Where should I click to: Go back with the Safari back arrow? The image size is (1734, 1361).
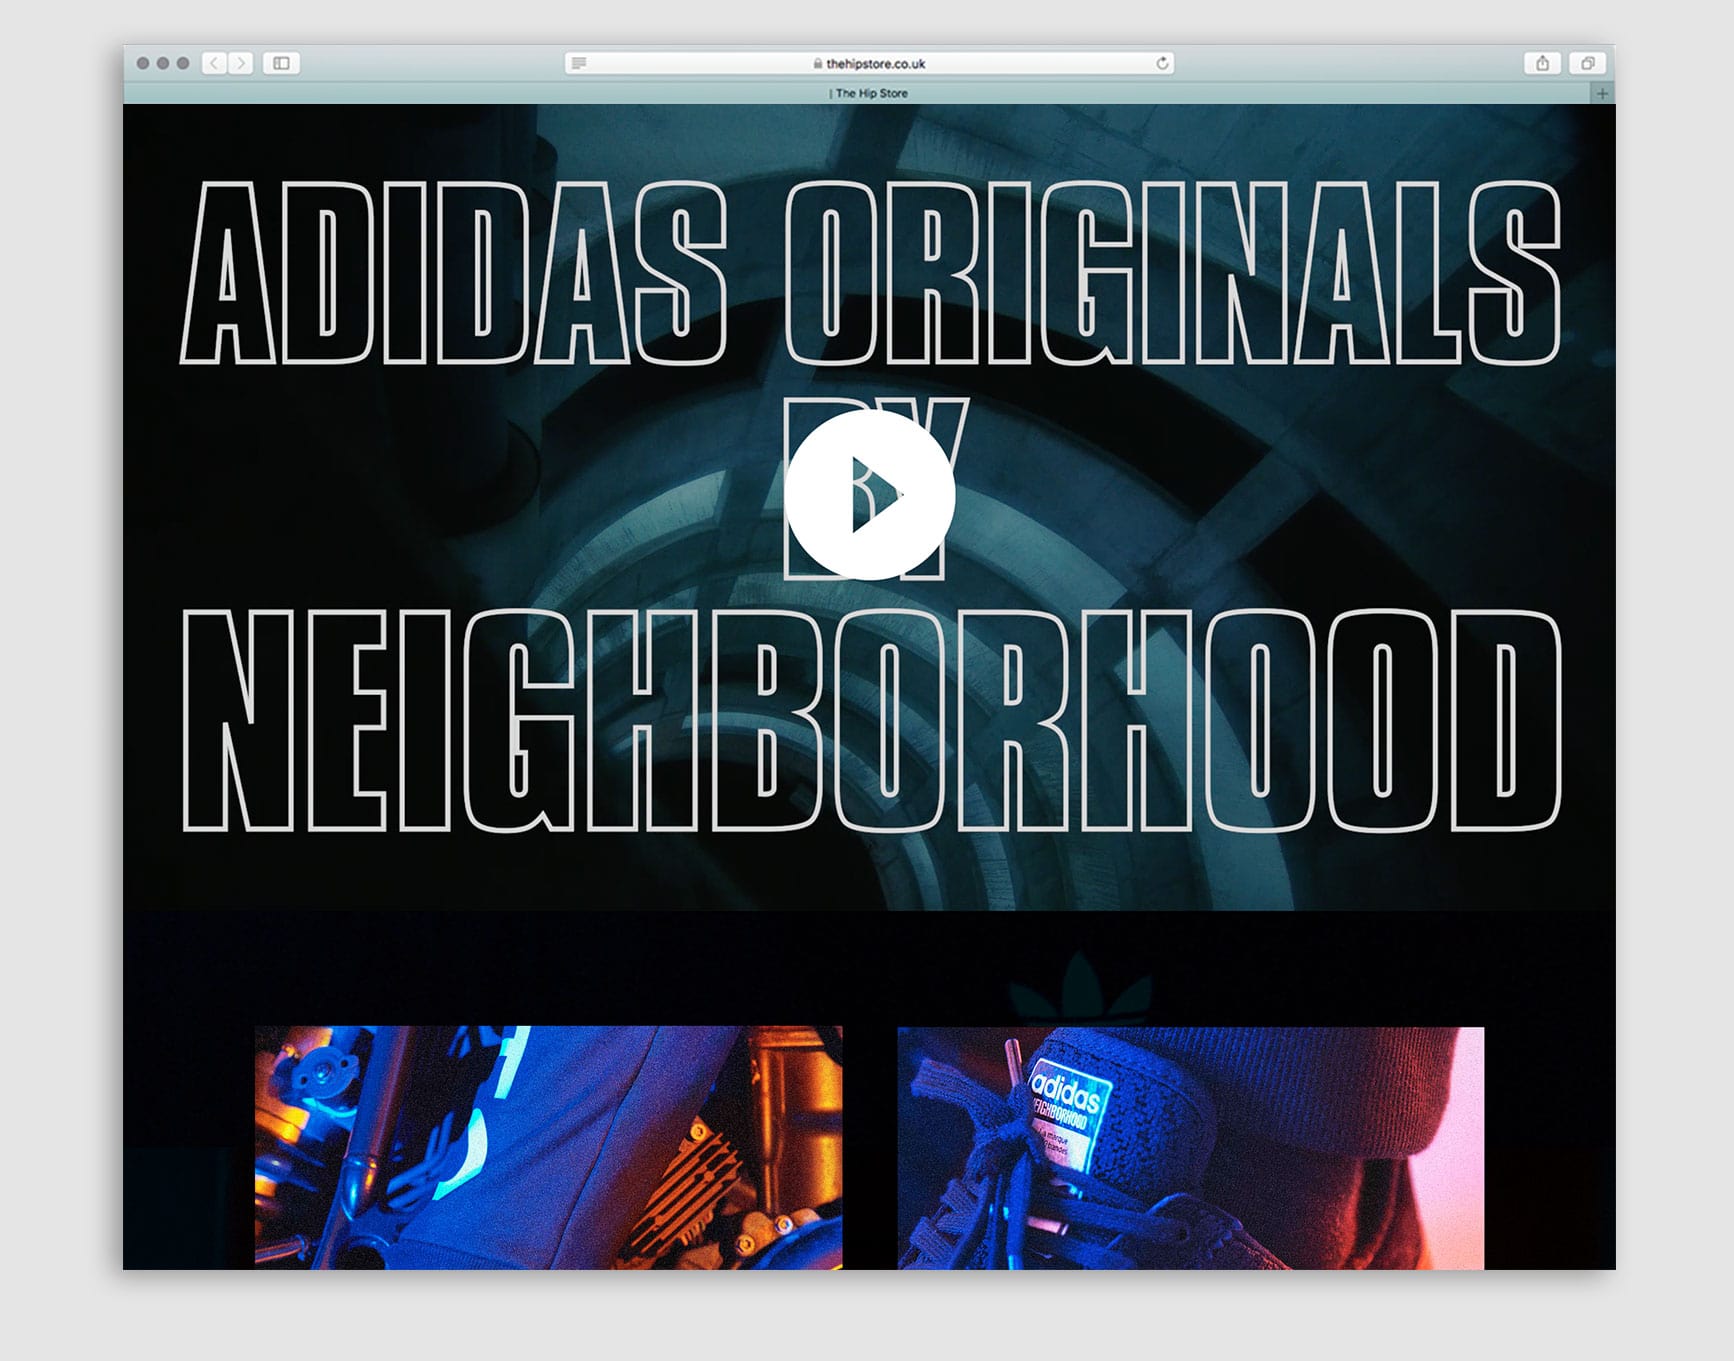pyautogui.click(x=214, y=63)
